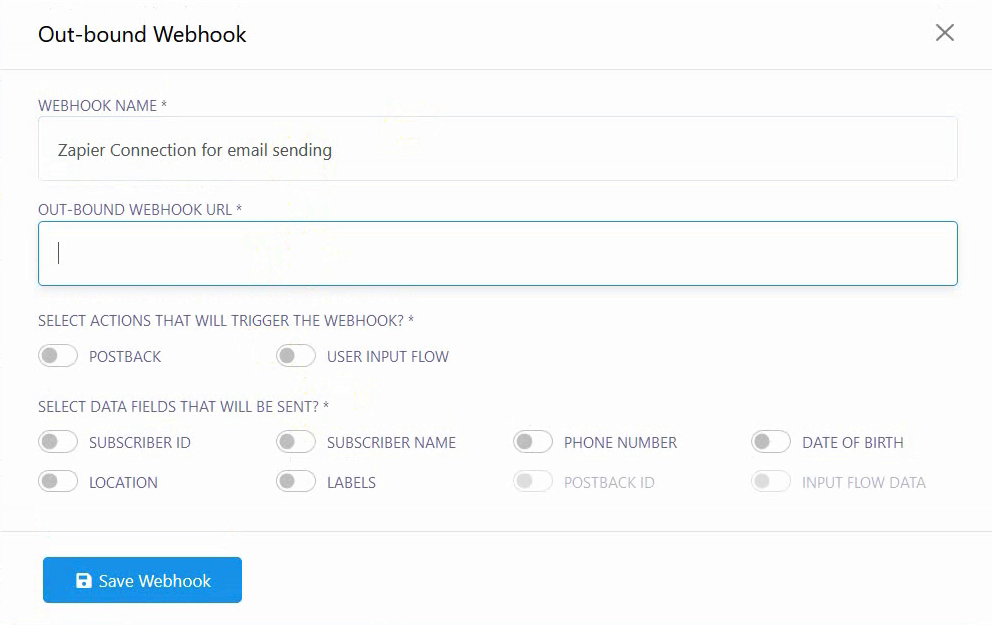
Task: Click the Subscriber Name label text
Action: click(391, 443)
